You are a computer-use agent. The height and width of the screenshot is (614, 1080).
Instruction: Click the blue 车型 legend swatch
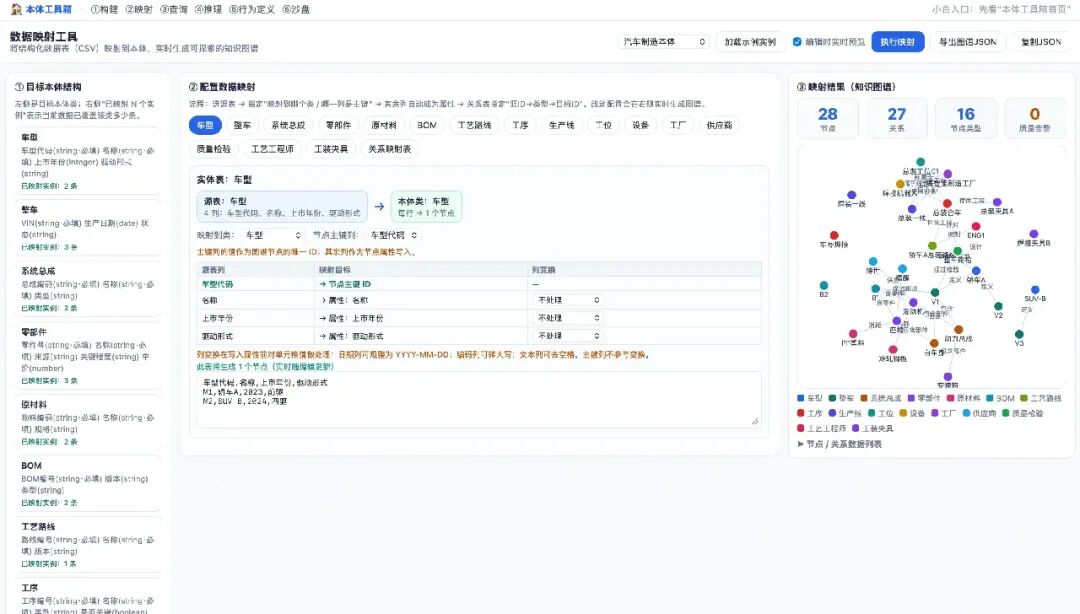(800, 398)
